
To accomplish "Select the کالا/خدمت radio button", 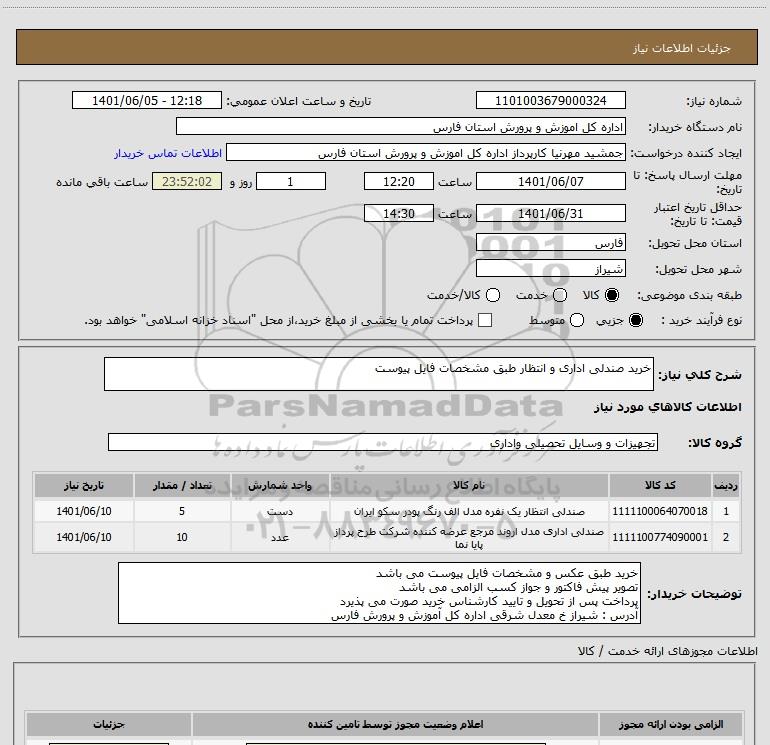I will [493, 295].
